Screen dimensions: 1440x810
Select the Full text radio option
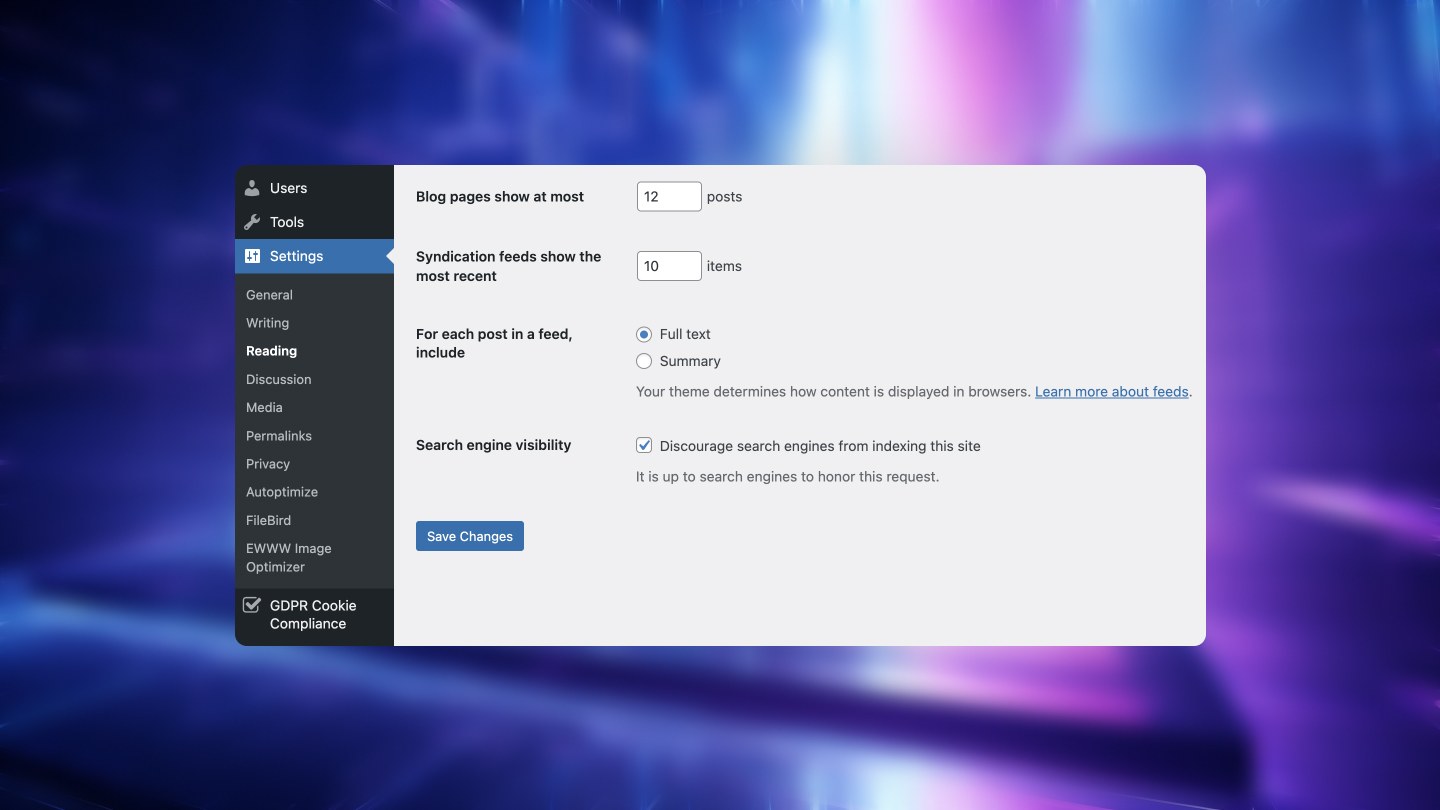click(644, 334)
